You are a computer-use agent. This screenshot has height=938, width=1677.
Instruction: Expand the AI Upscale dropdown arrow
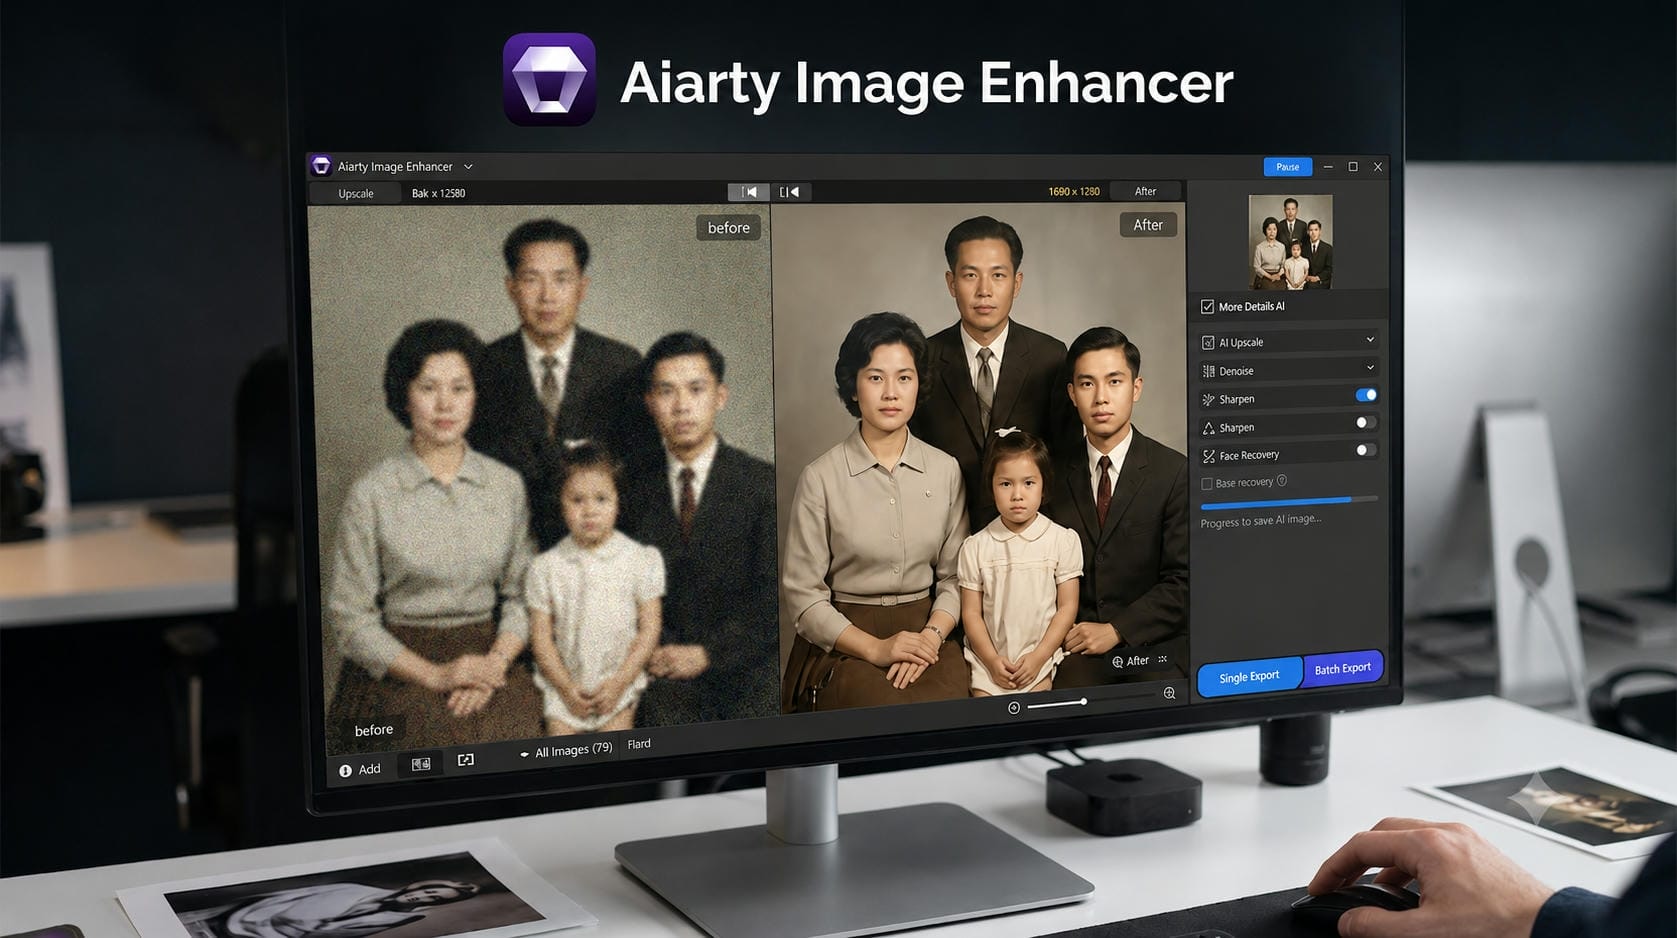point(1370,340)
